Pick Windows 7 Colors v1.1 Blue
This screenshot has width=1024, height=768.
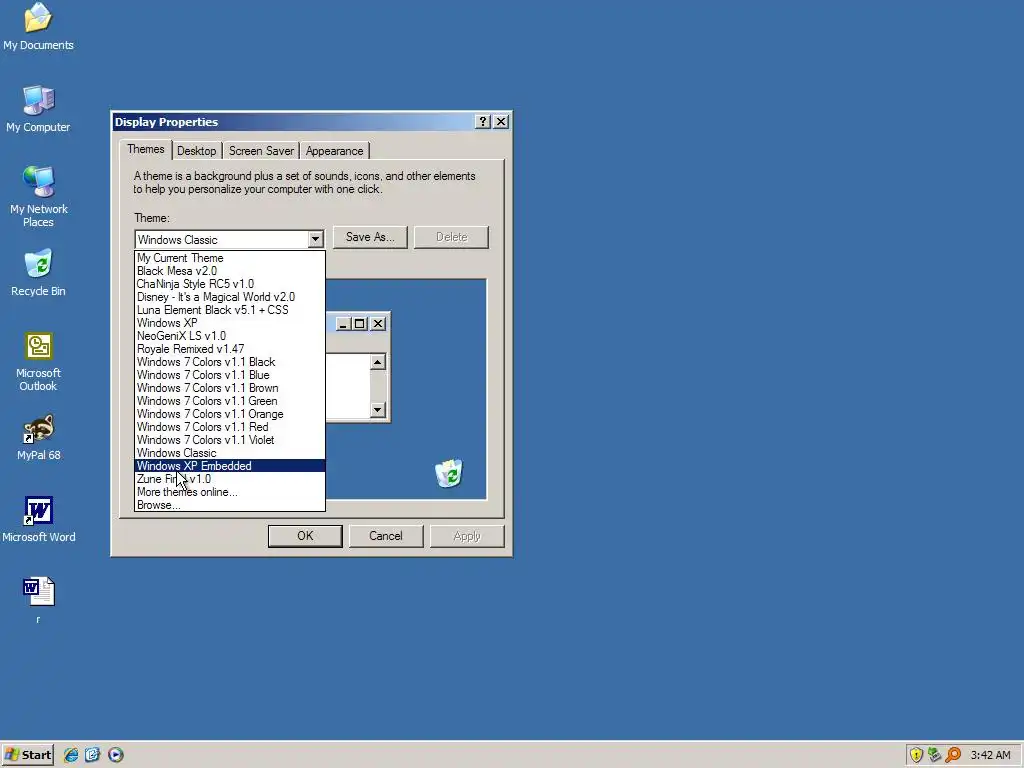click(230, 376)
